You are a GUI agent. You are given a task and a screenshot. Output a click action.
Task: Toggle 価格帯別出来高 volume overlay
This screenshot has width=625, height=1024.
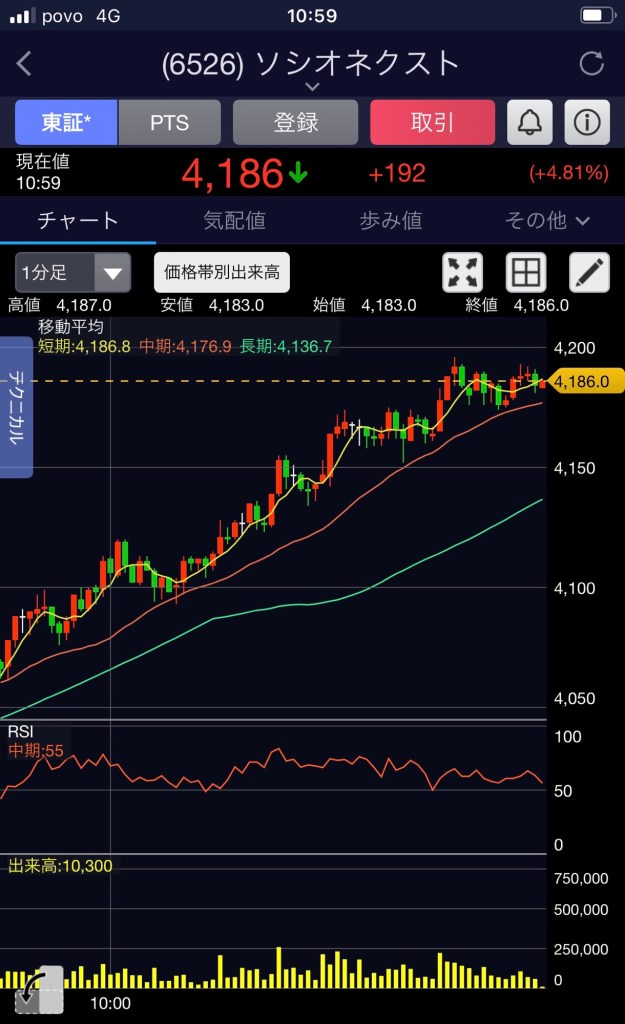[222, 272]
